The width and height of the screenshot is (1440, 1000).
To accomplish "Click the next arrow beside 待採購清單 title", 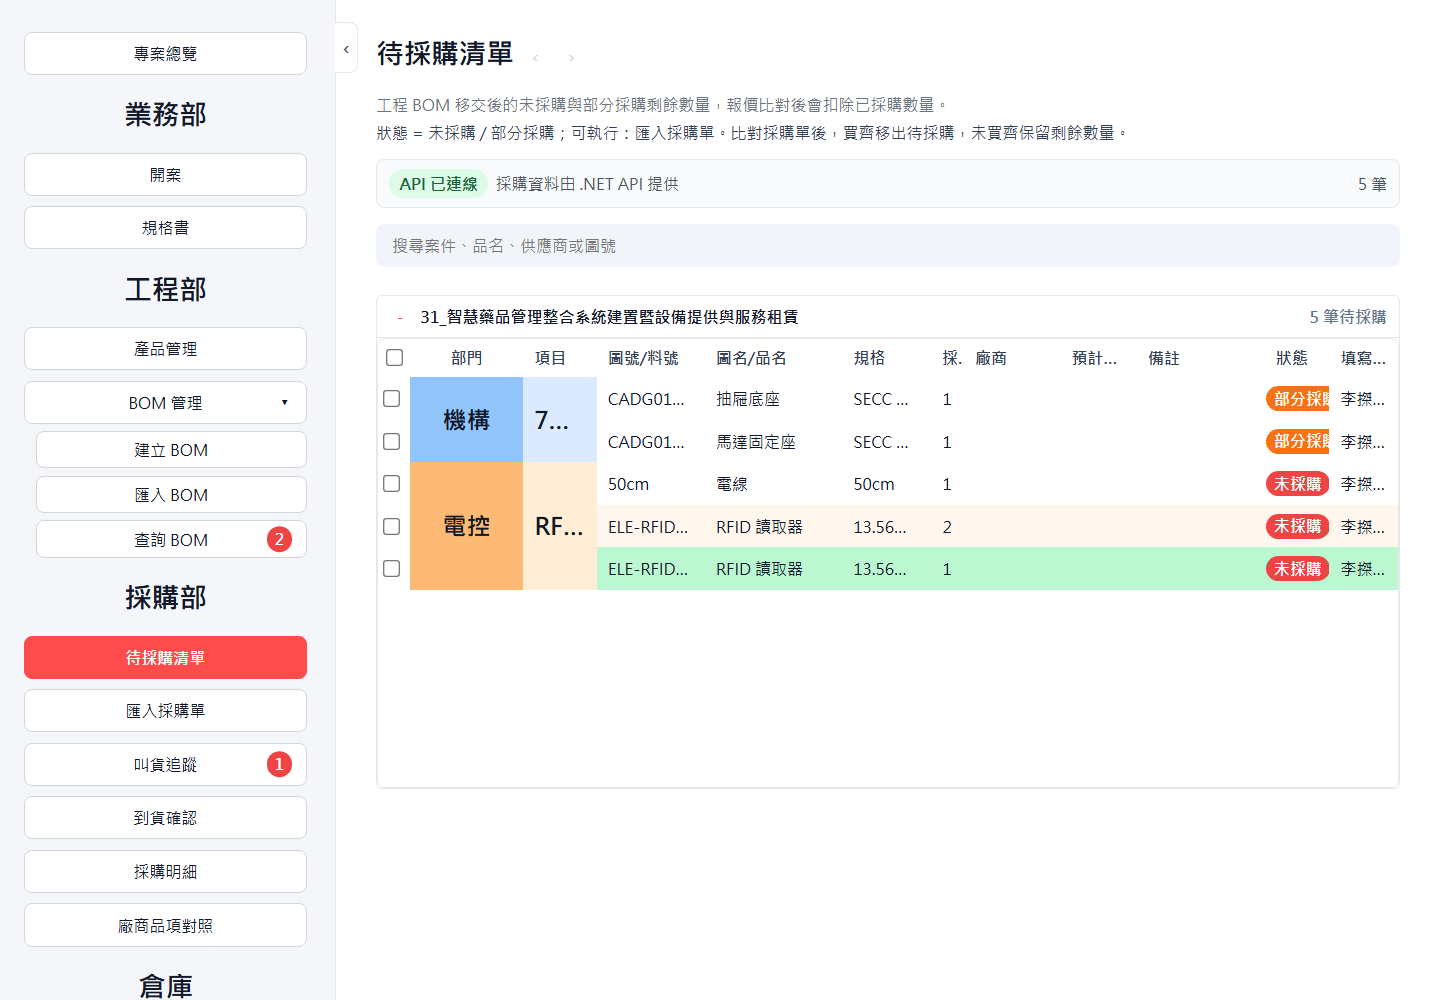I will coord(571,58).
